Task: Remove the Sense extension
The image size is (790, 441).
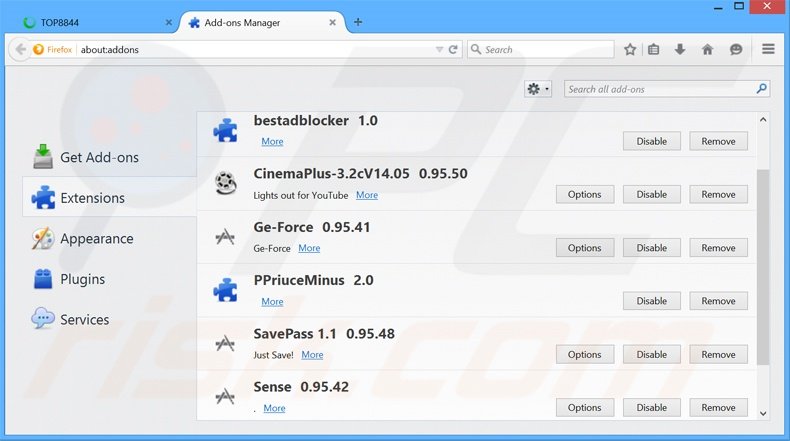Action: [x=718, y=407]
